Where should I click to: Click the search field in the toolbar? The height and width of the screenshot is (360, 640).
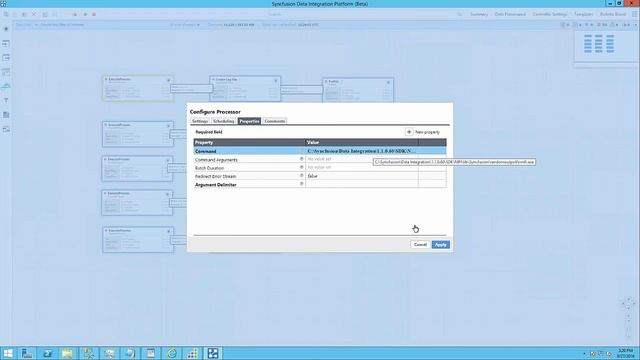tap(274, 14)
